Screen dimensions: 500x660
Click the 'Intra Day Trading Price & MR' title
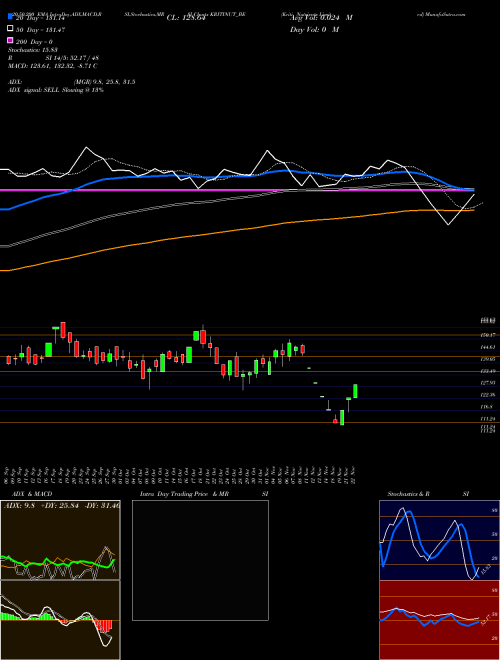pos(184,494)
